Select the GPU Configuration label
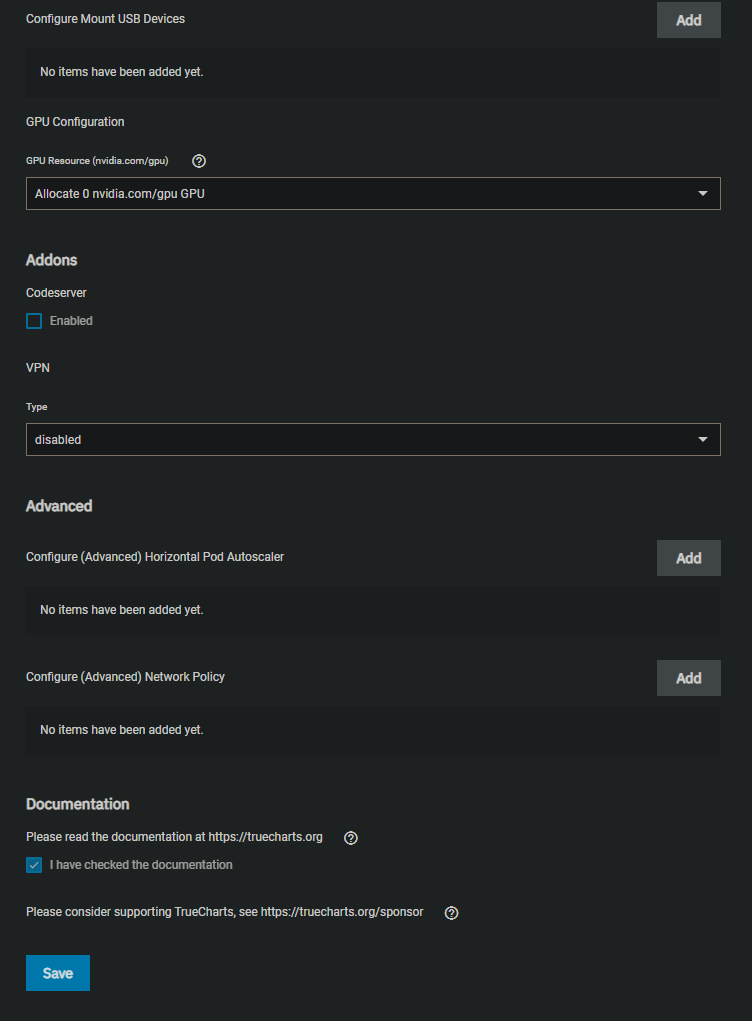Viewport: 752px width, 1021px height. 74,121
